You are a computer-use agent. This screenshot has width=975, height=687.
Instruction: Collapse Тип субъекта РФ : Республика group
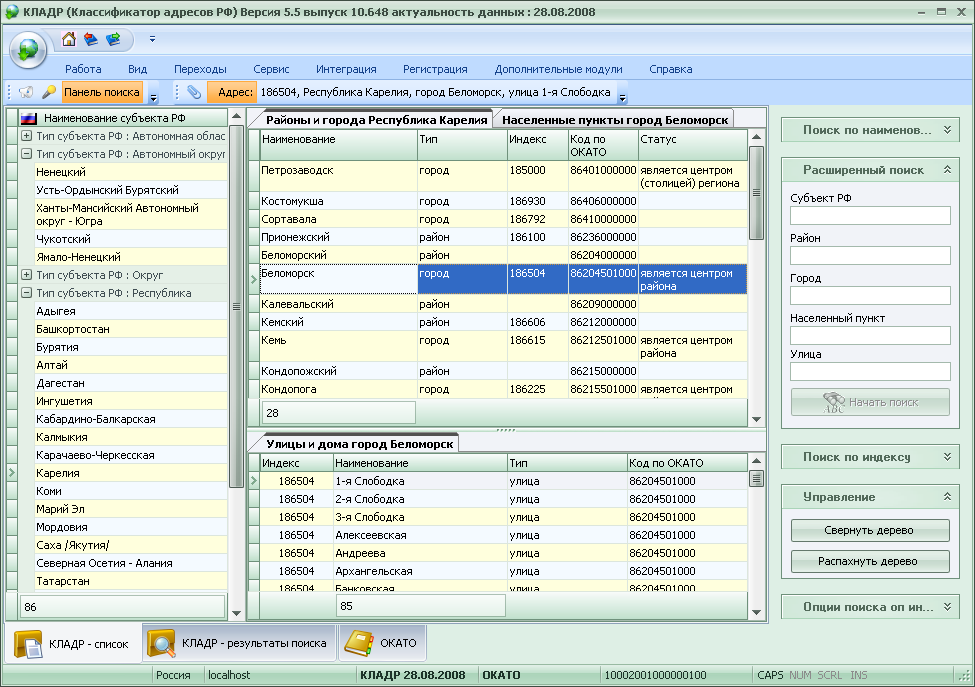point(26,292)
